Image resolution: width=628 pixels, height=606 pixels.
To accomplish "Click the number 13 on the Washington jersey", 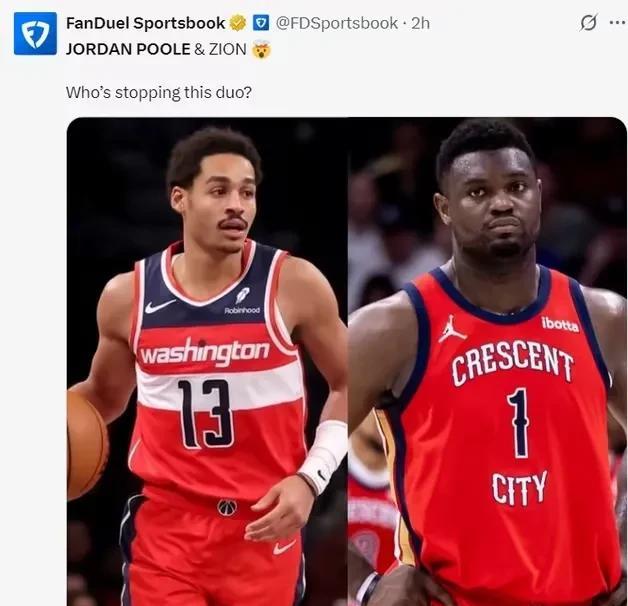I will click(204, 414).
